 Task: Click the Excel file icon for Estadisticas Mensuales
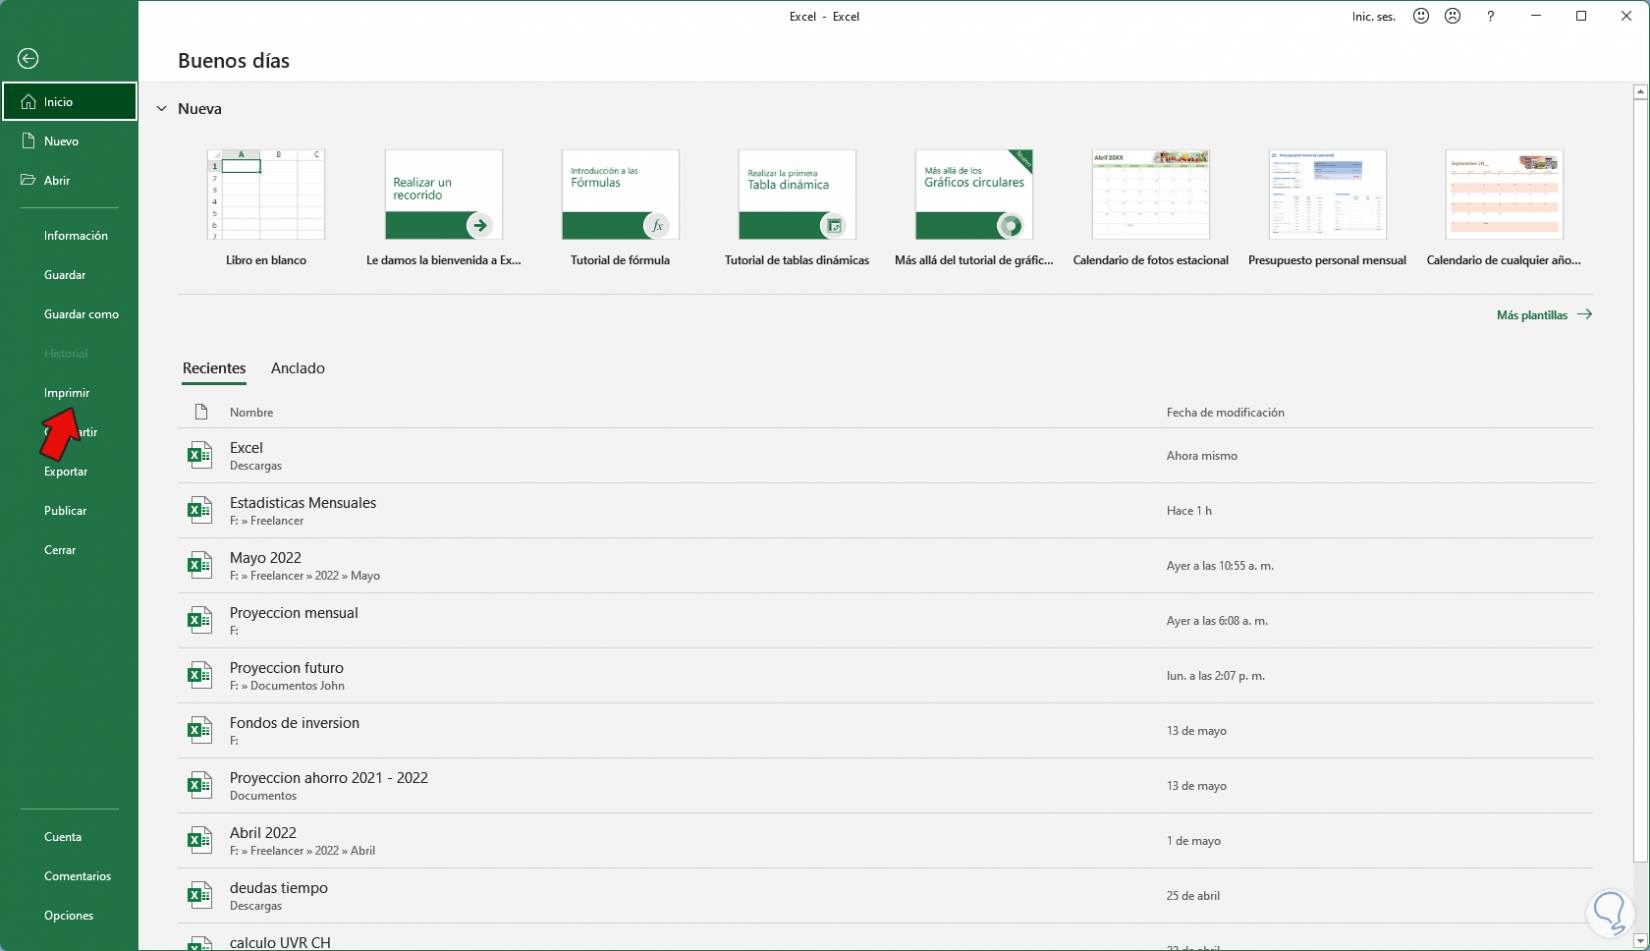click(200, 510)
